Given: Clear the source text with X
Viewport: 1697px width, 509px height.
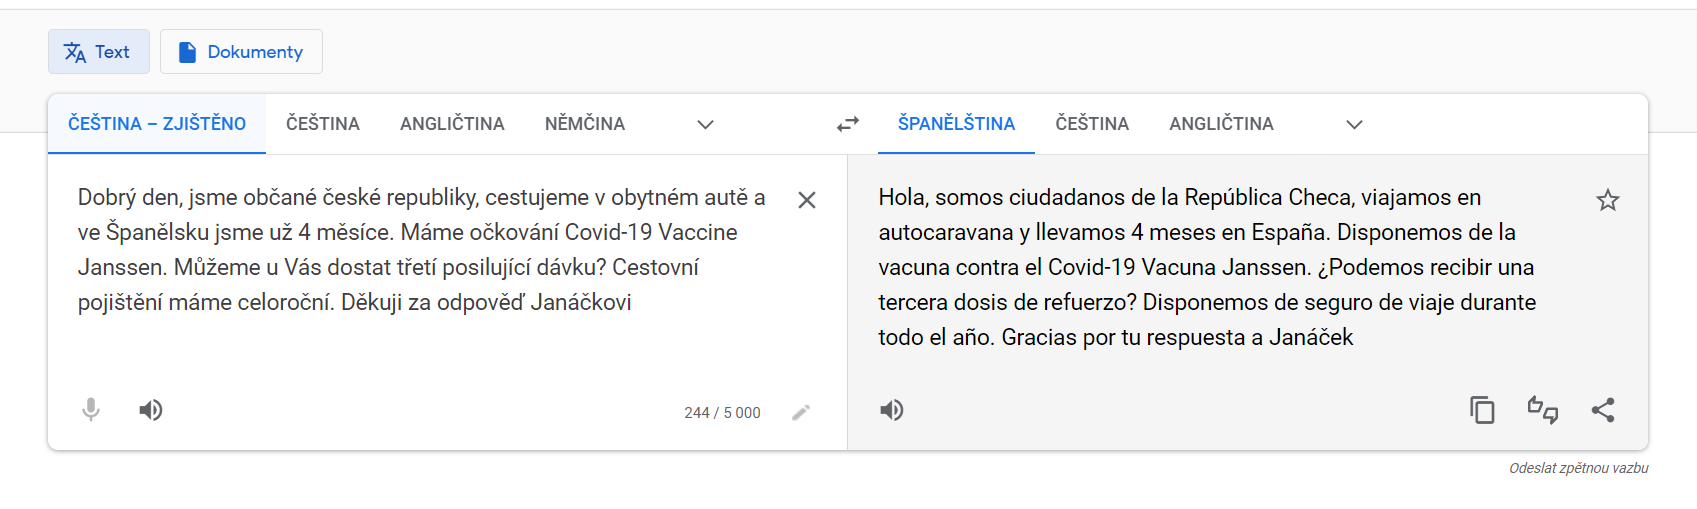Looking at the screenshot, I should point(807,200).
